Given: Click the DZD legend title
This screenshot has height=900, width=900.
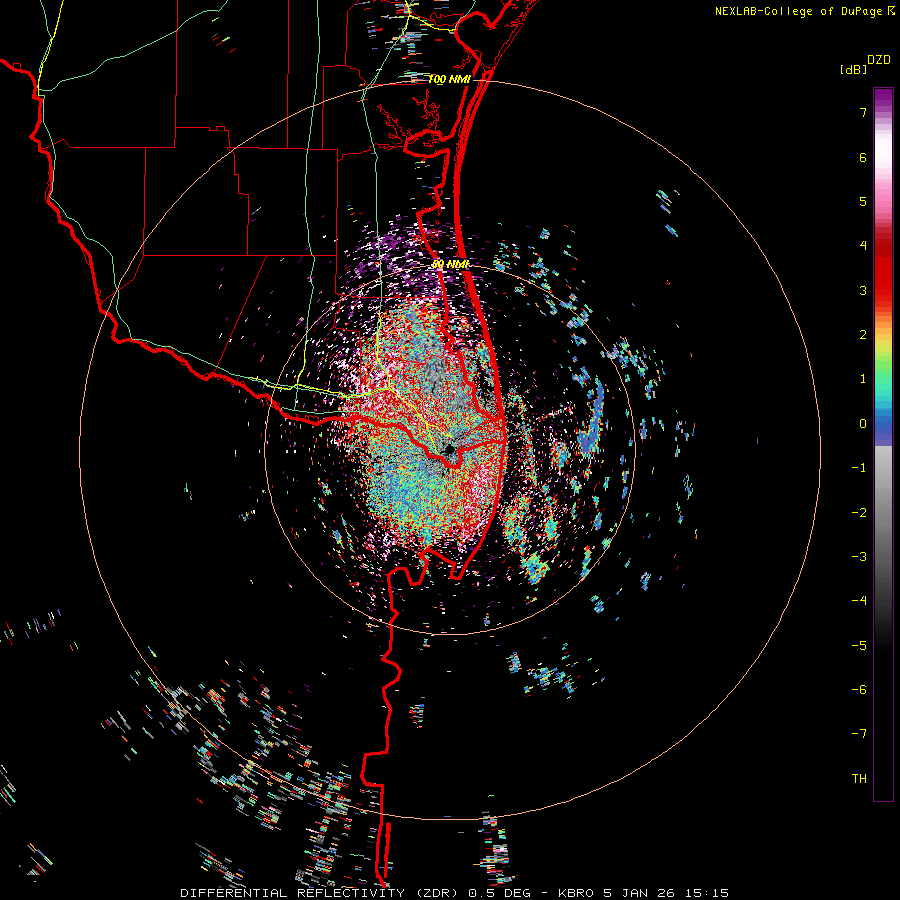Looking at the screenshot, I should click(879, 60).
